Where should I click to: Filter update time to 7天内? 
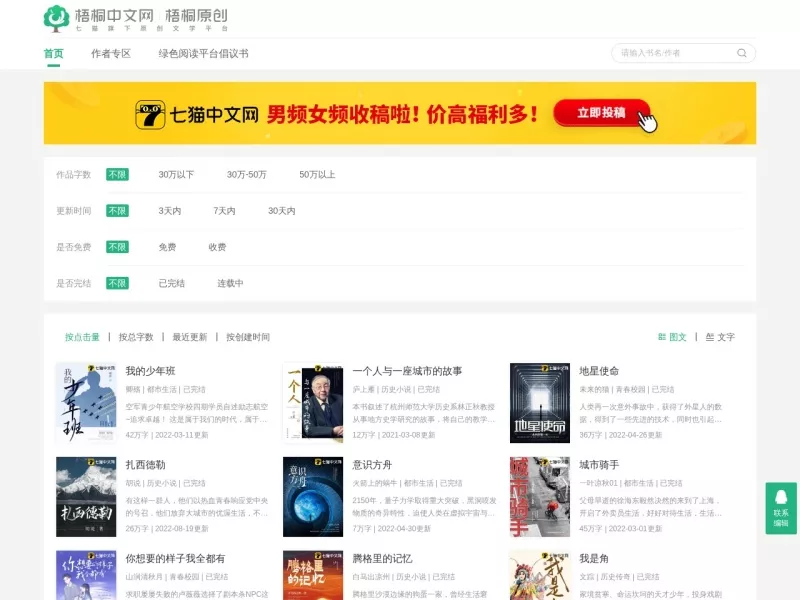(224, 211)
